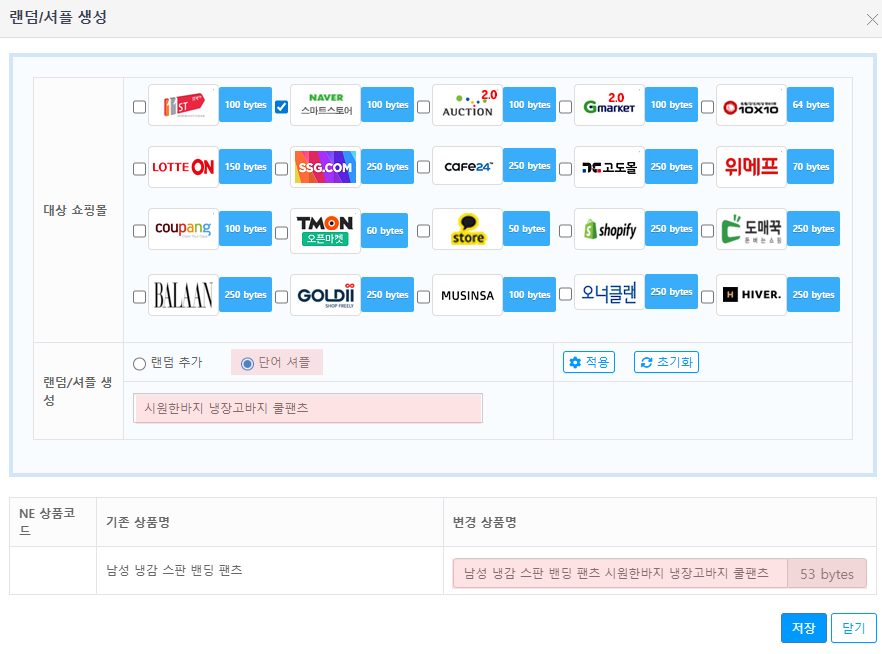
Task: Click the LOTTE ON logo
Action: (183, 167)
